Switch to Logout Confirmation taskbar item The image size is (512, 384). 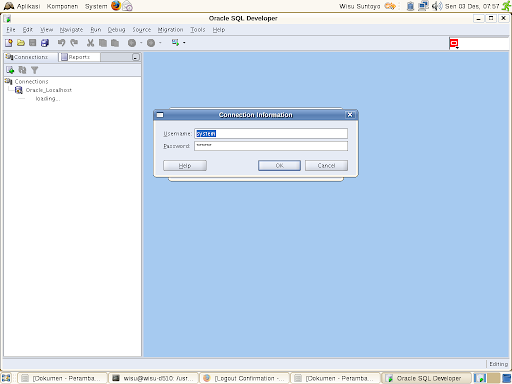(245, 378)
